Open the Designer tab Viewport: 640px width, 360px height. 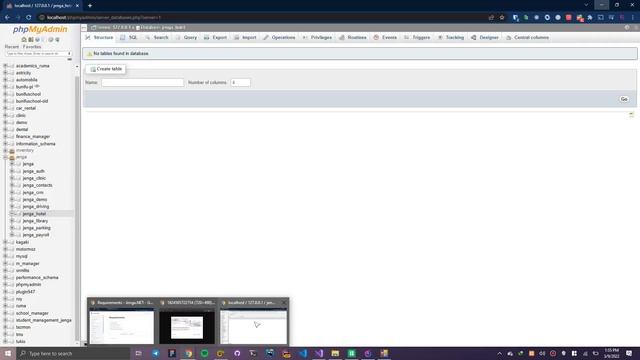[485, 38]
